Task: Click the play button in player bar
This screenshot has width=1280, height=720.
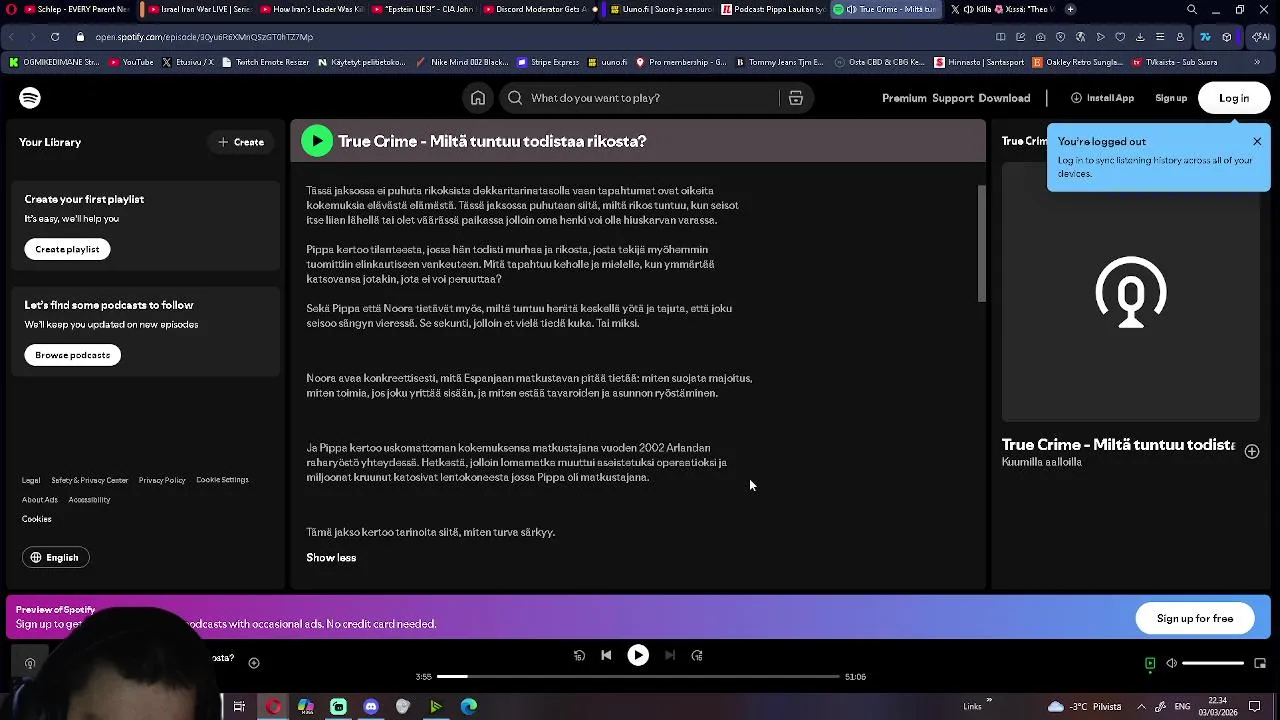Action: click(x=638, y=655)
